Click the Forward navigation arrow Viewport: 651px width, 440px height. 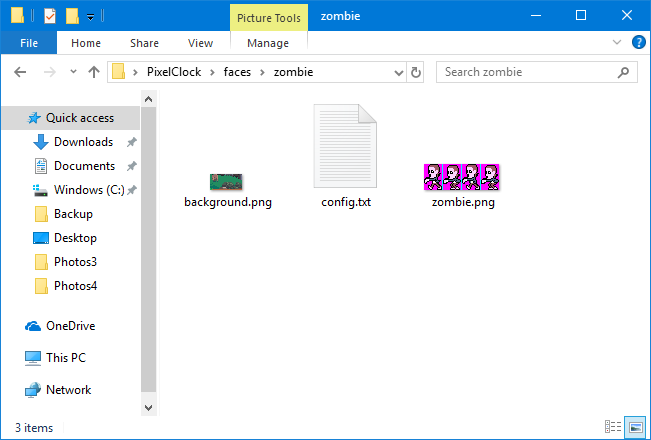(x=50, y=72)
